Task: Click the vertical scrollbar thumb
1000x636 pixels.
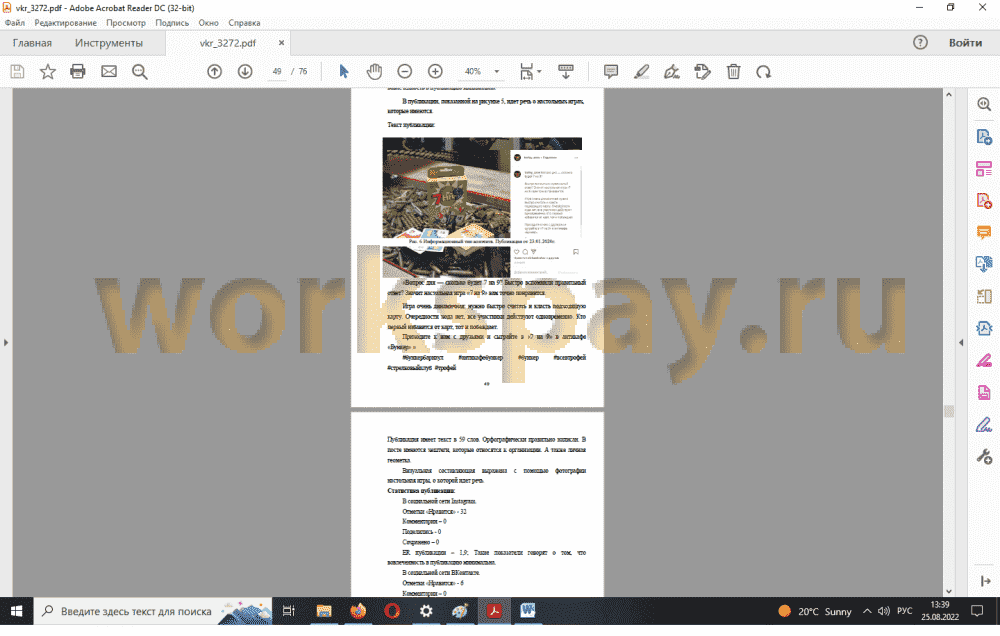Action: pos(948,411)
